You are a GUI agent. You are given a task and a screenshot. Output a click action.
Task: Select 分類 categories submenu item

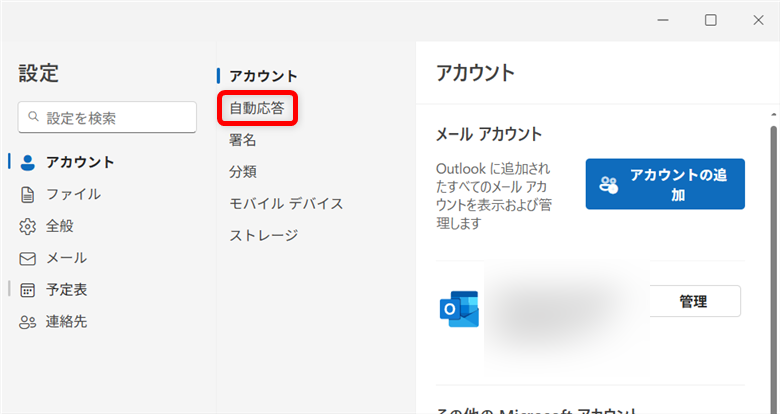click(243, 172)
